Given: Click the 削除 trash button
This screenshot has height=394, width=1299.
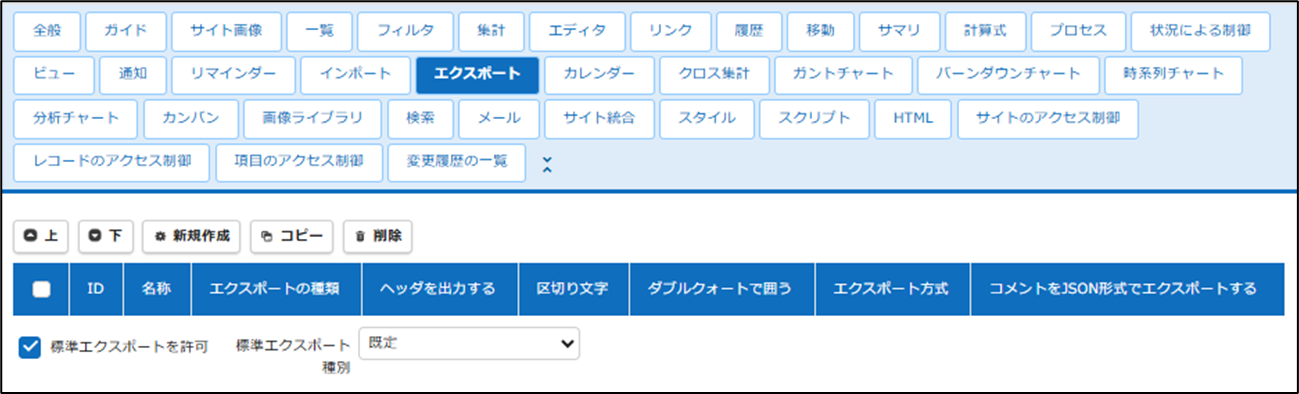Looking at the screenshot, I should tap(378, 236).
